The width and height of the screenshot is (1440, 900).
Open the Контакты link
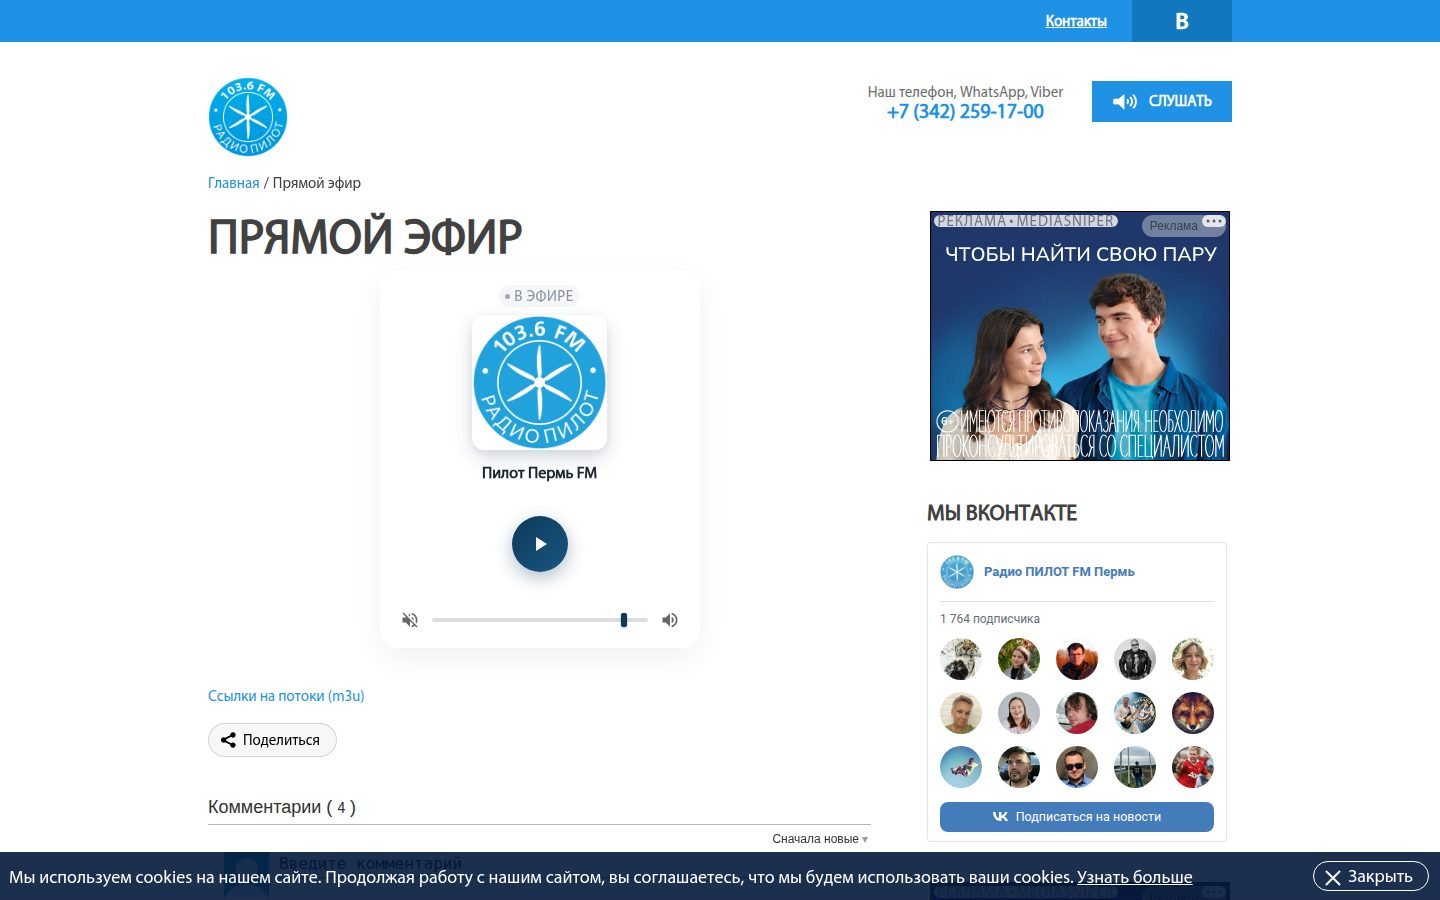coord(1076,21)
